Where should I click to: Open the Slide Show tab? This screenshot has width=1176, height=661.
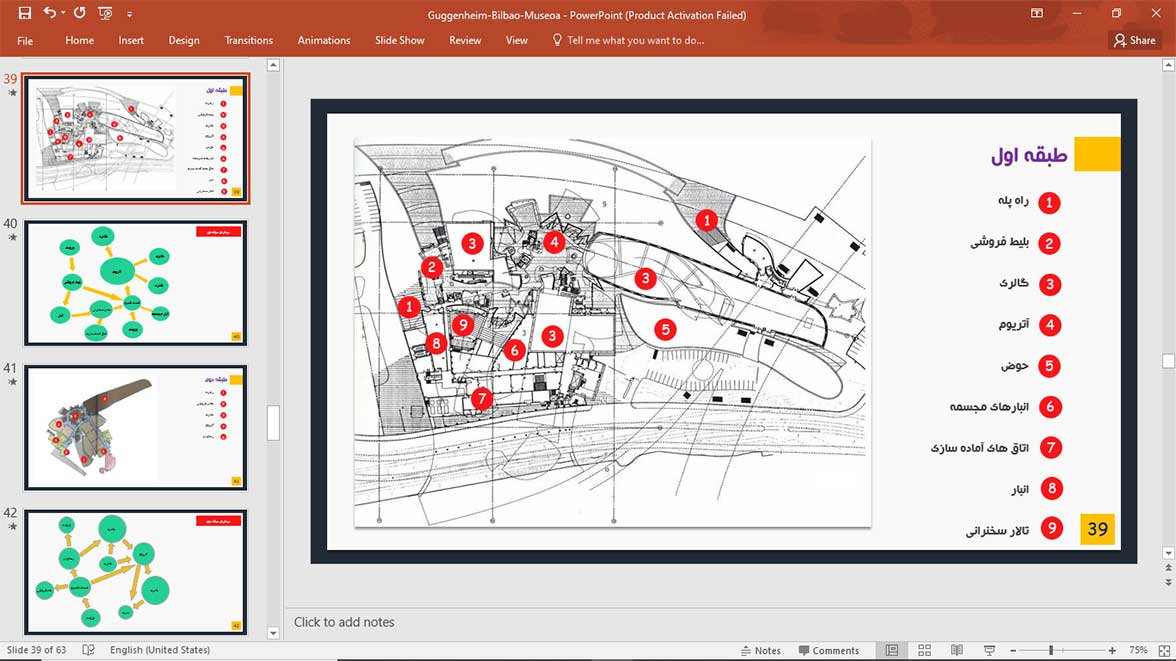(400, 41)
